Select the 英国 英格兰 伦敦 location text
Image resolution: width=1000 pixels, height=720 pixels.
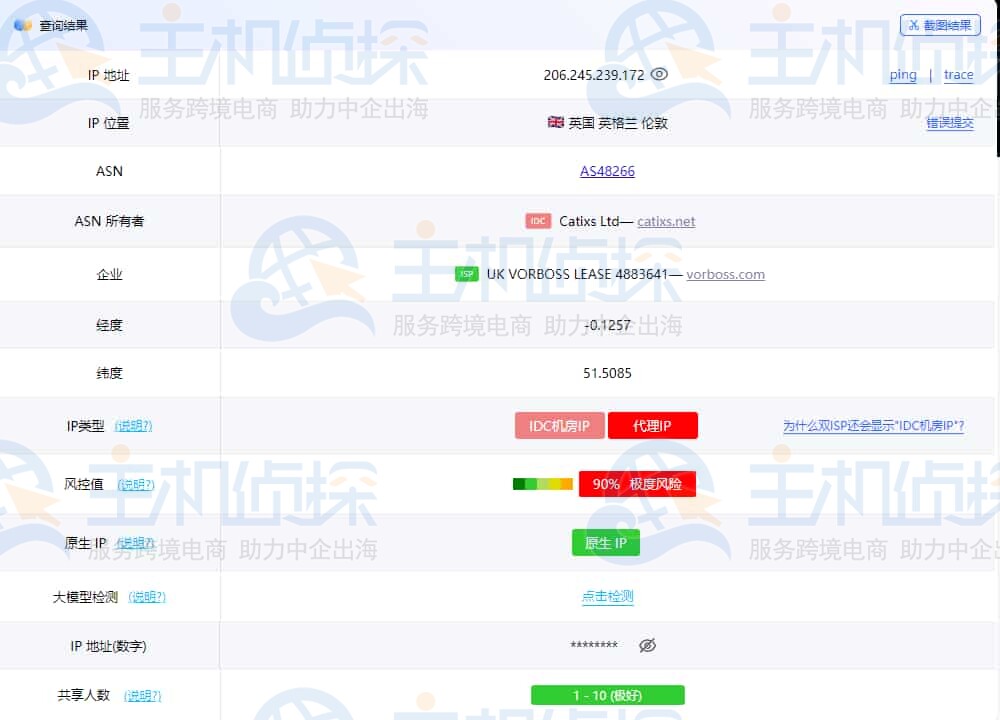[x=617, y=122]
